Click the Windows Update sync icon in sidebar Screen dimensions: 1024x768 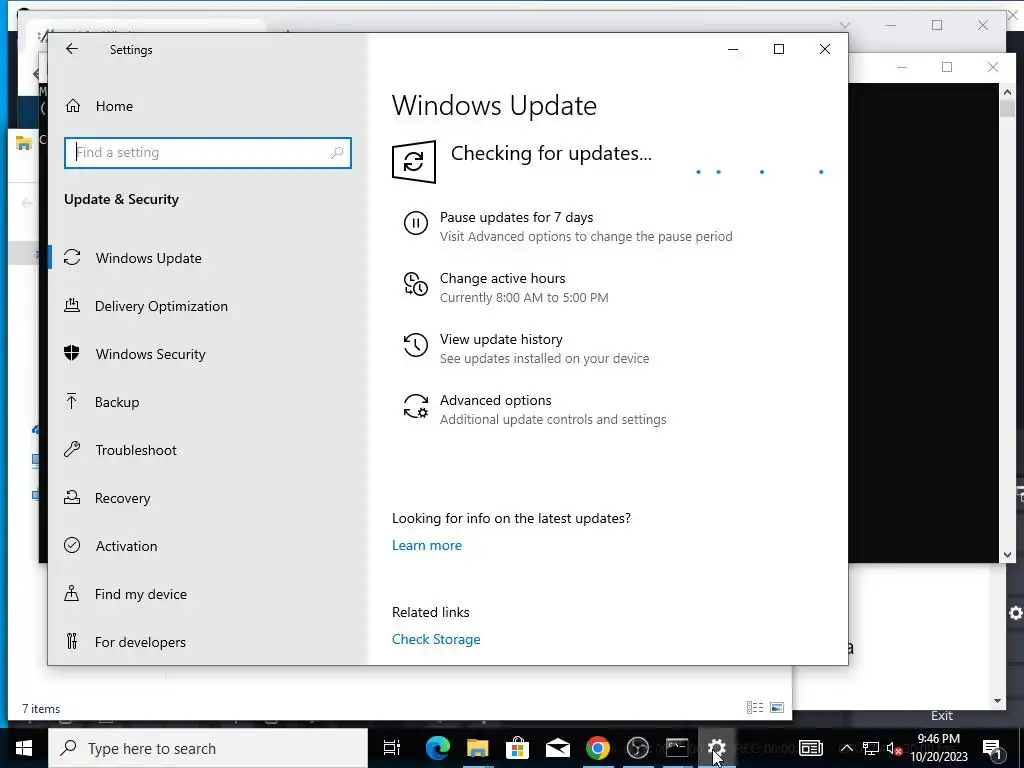[x=72, y=257]
